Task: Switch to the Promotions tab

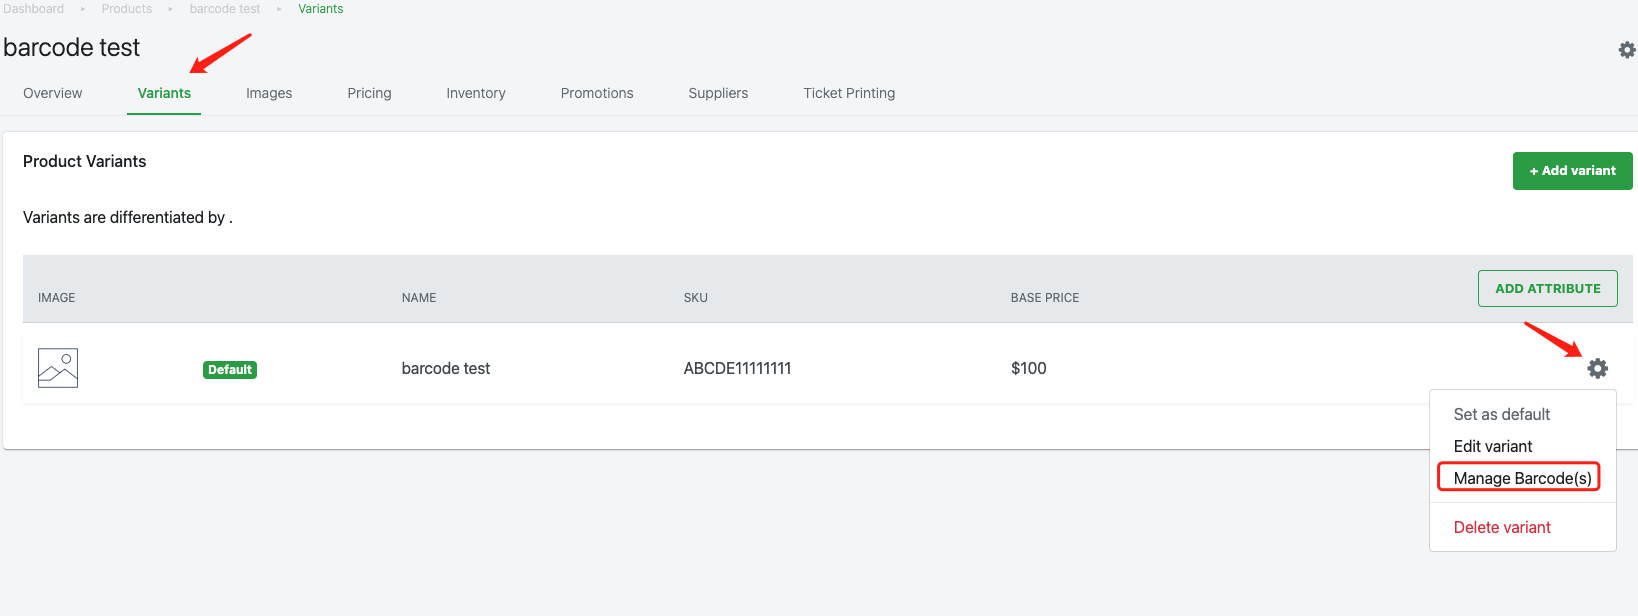Action: click(x=597, y=93)
